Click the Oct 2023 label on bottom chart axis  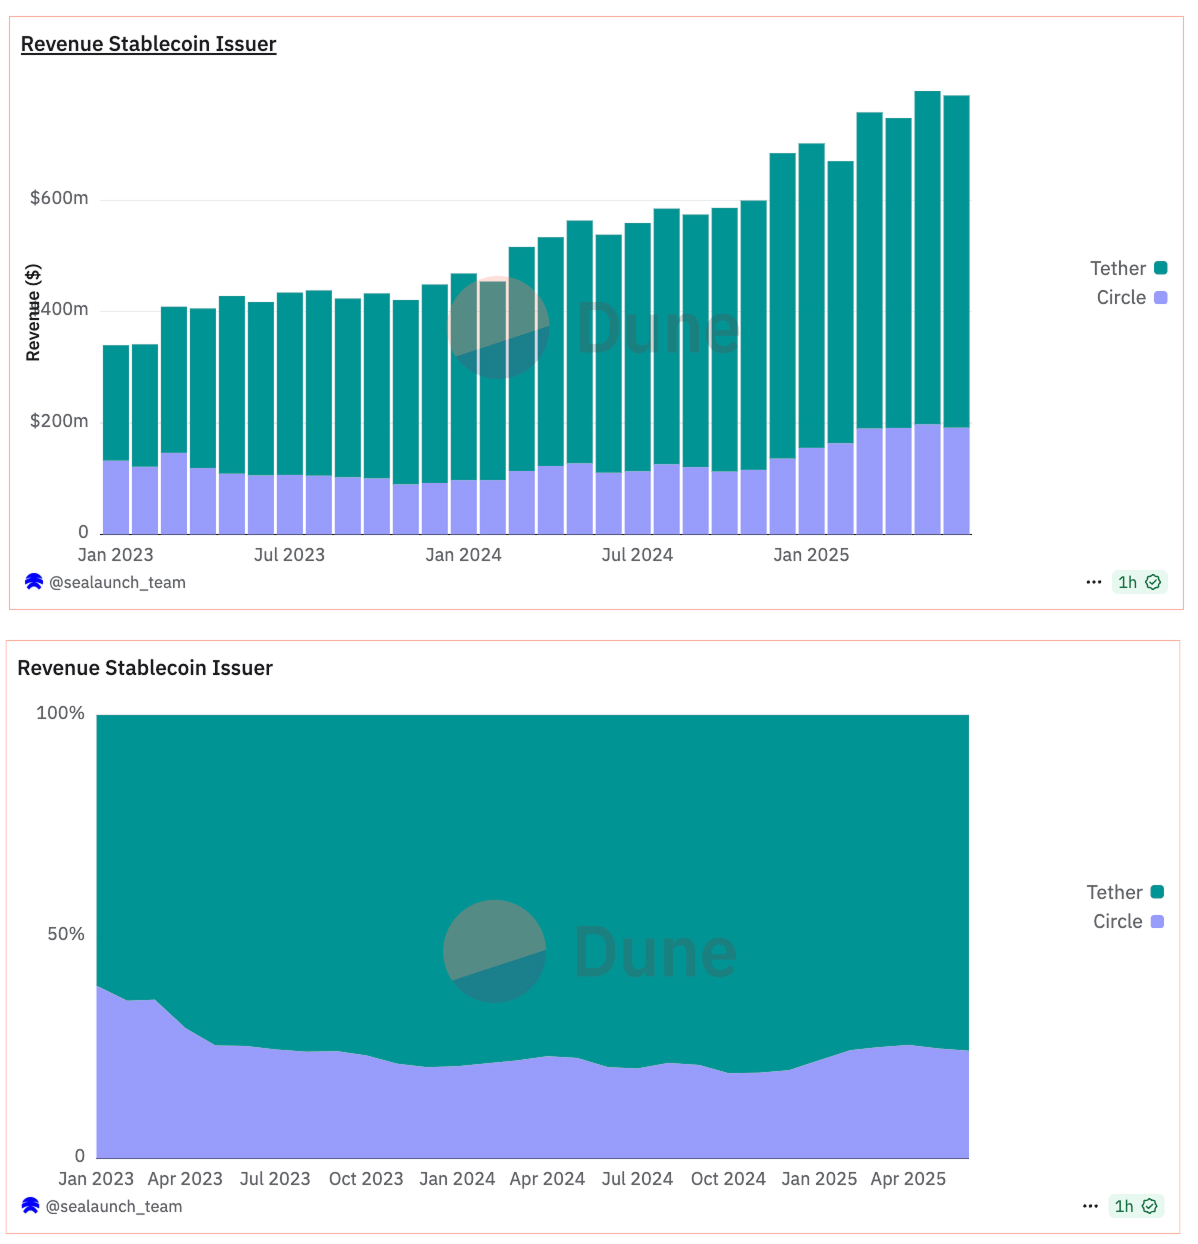[x=366, y=1179]
